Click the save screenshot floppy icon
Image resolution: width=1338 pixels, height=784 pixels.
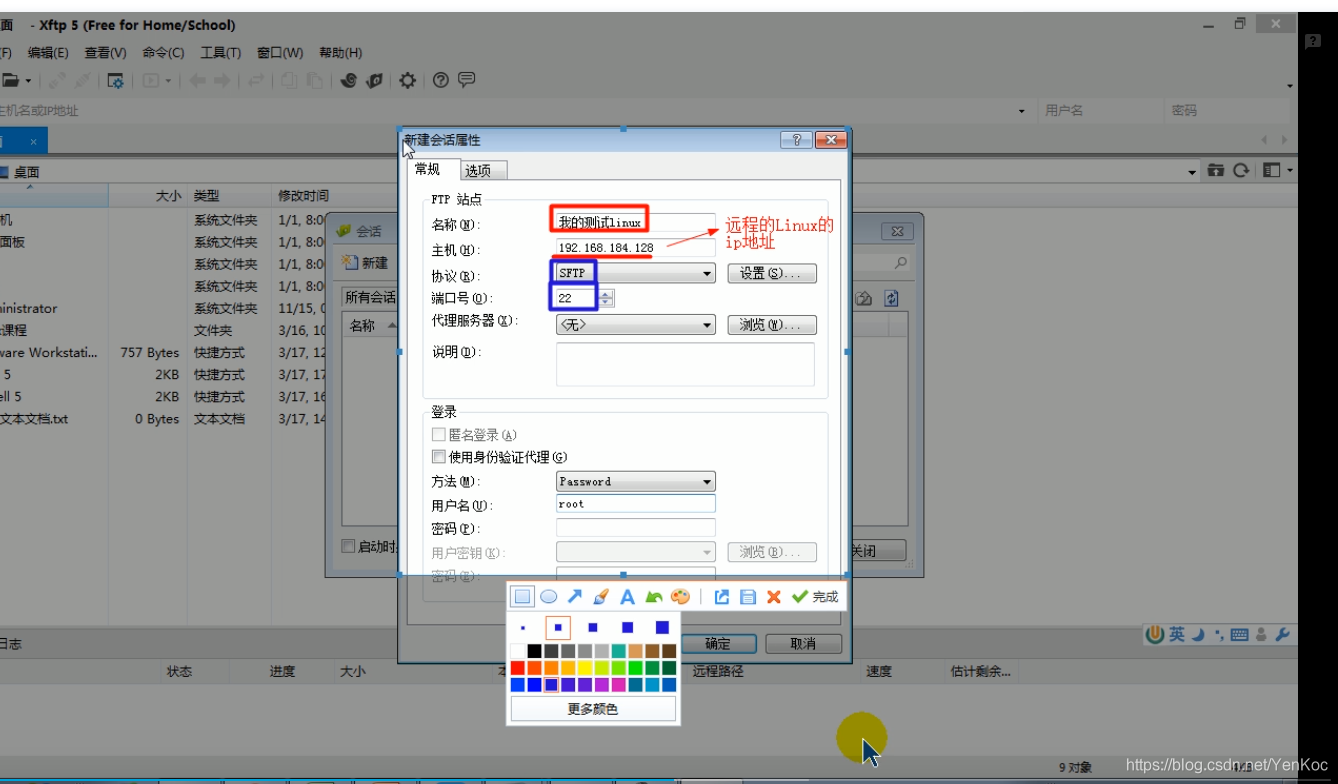pyautogui.click(x=747, y=597)
